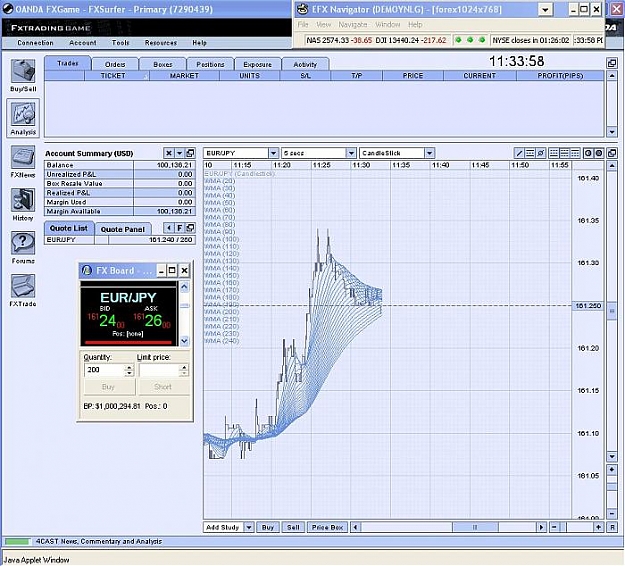The height and width of the screenshot is (566, 625).
Task: Open the Navigate menu in EFX Navigator
Action: tap(353, 25)
